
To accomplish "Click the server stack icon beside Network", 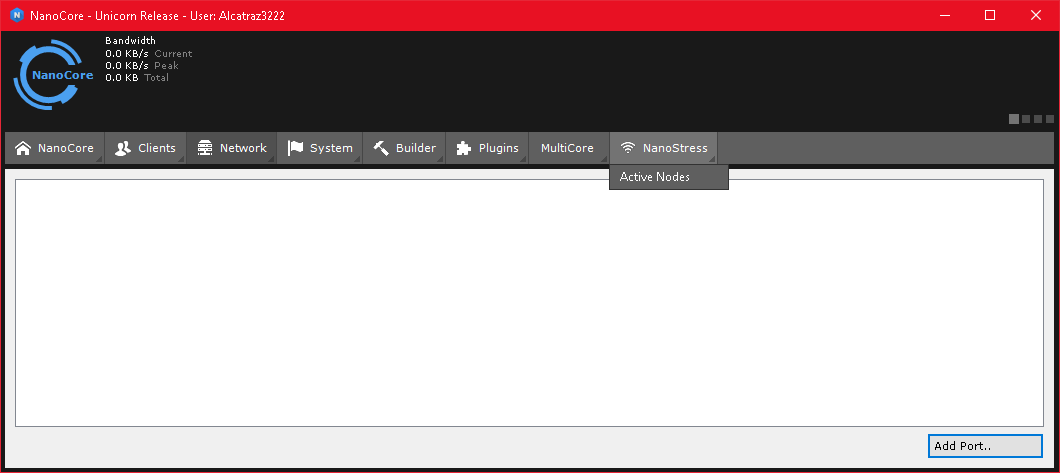I will [205, 148].
